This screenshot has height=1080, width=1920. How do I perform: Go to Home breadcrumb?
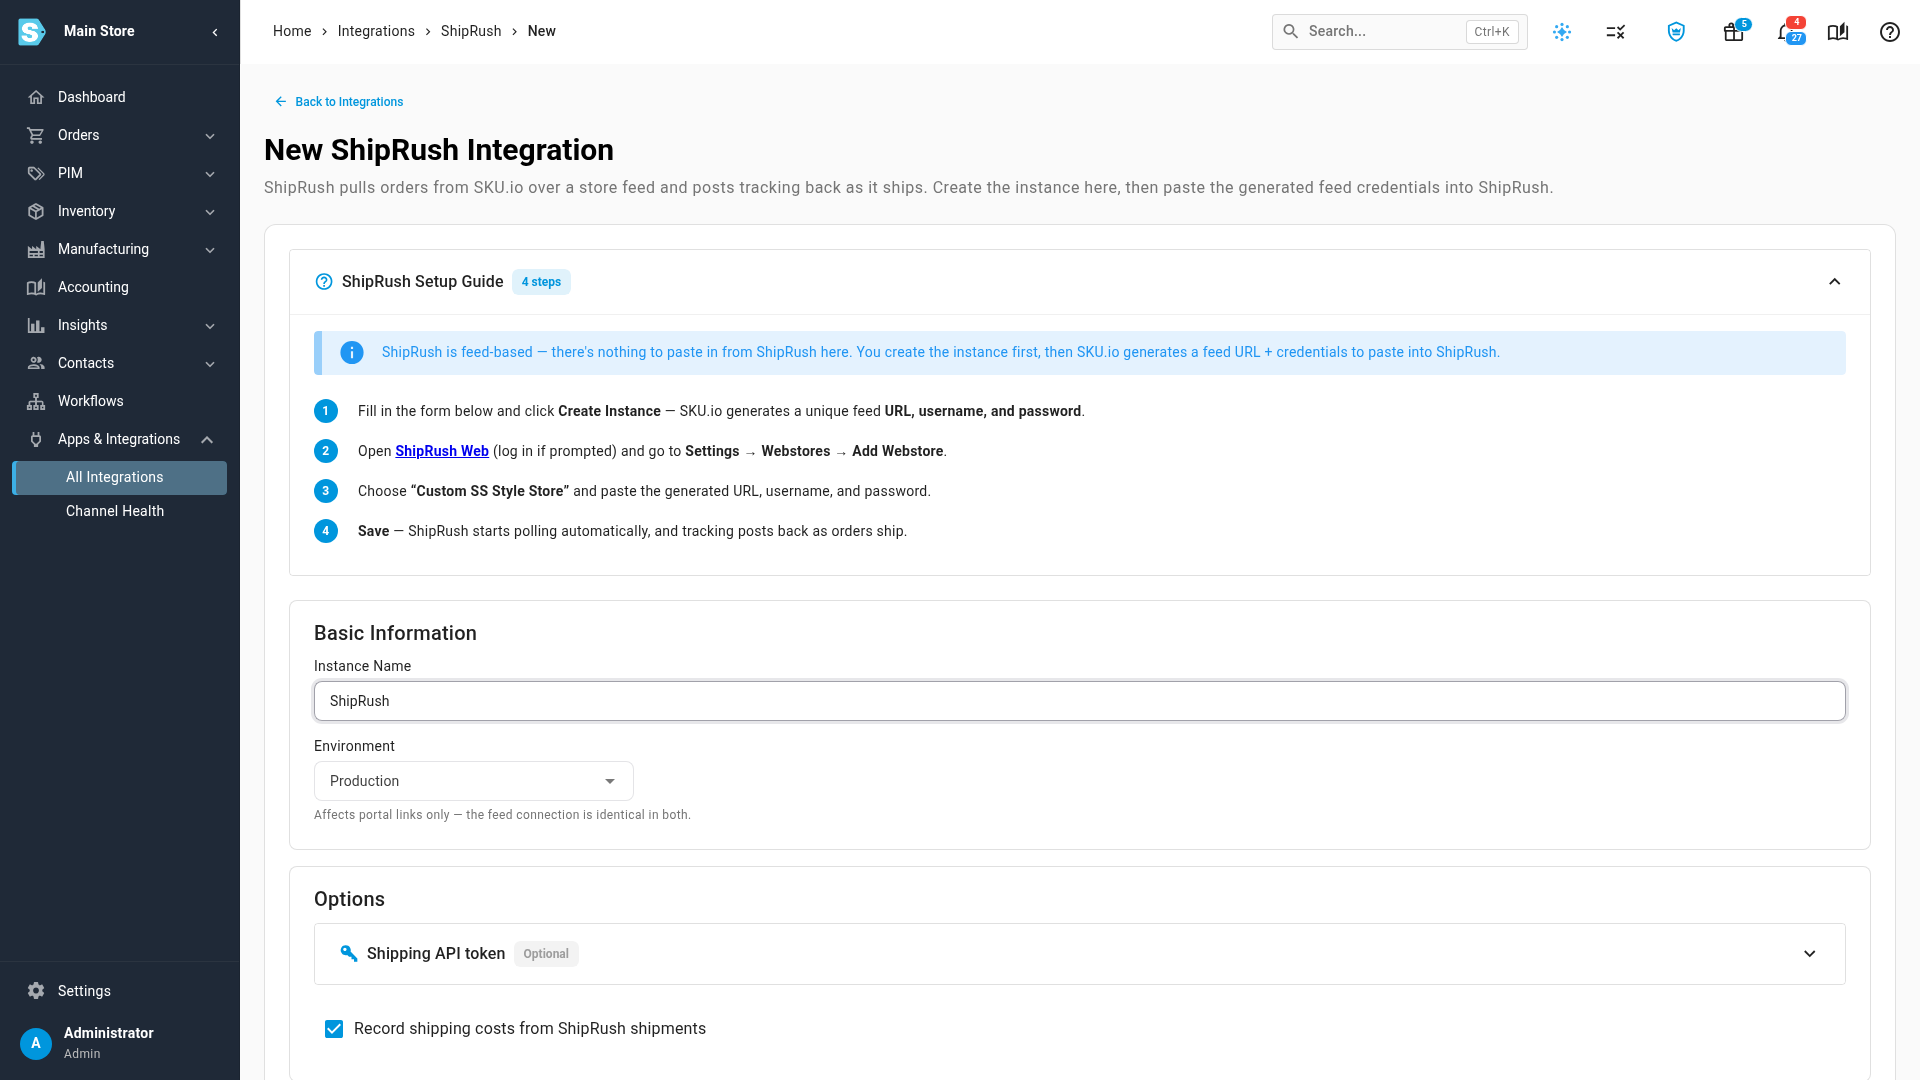coord(292,31)
